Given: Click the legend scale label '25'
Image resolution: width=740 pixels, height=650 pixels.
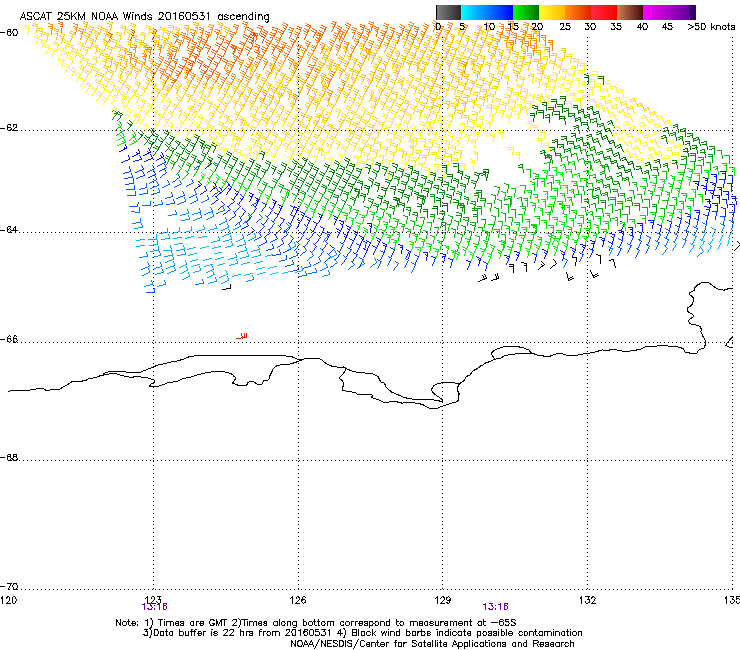Looking at the screenshot, I should (565, 27).
